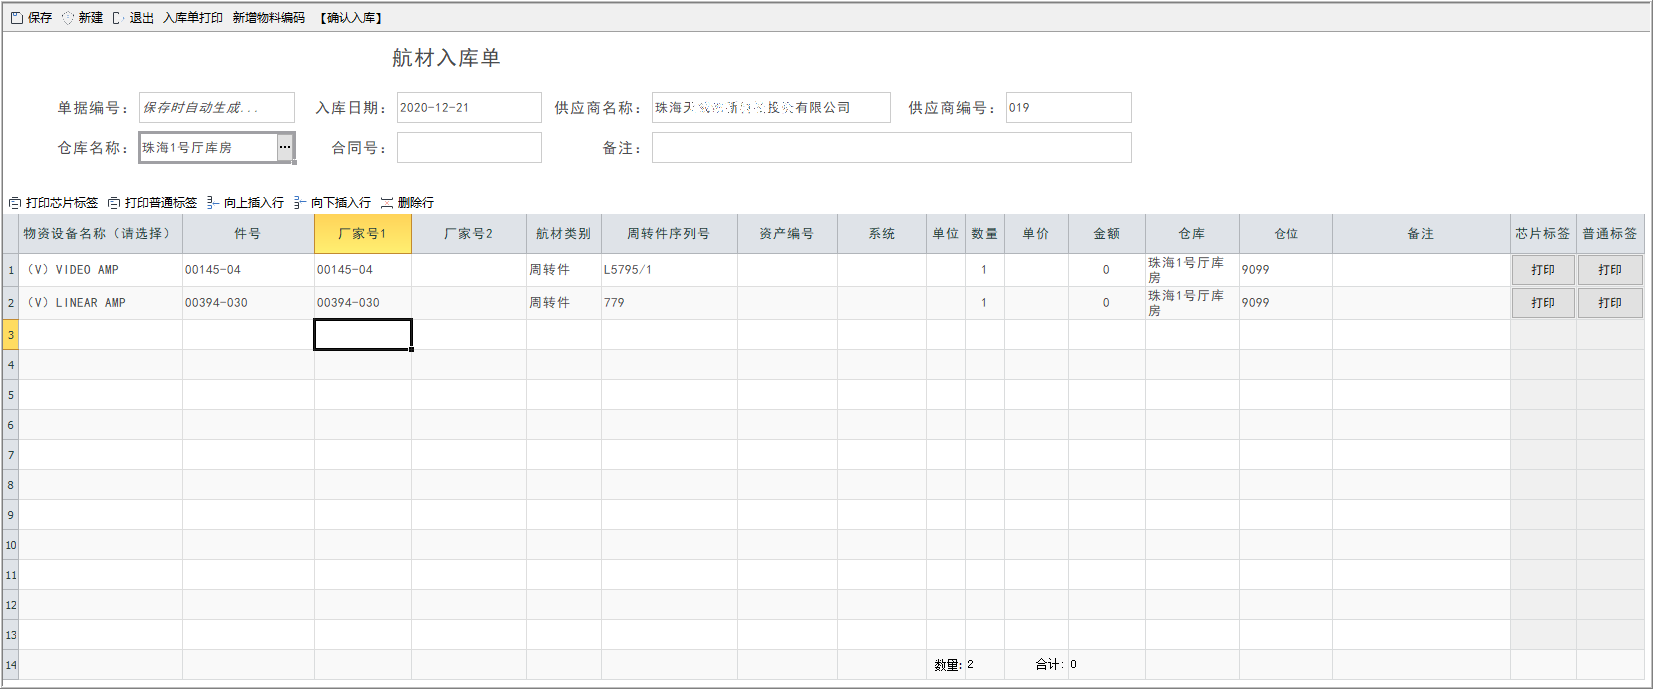Click the 保存 save icon in toolbar
The width and height of the screenshot is (1653, 689).
[17, 18]
